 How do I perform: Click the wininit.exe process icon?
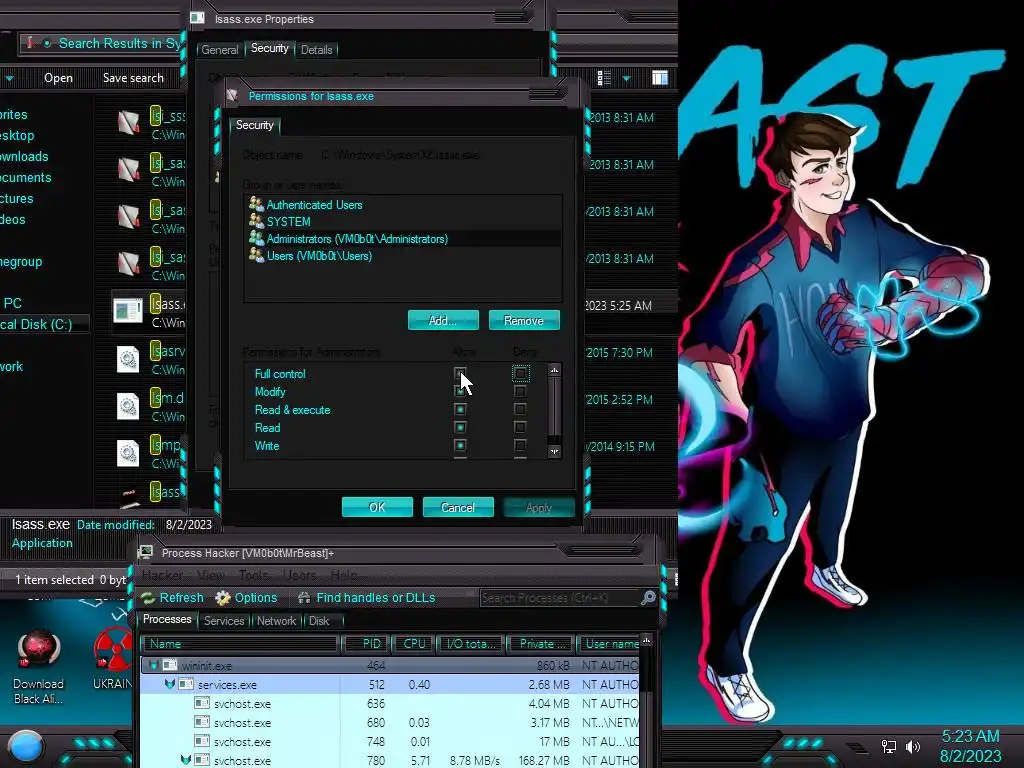(170, 665)
